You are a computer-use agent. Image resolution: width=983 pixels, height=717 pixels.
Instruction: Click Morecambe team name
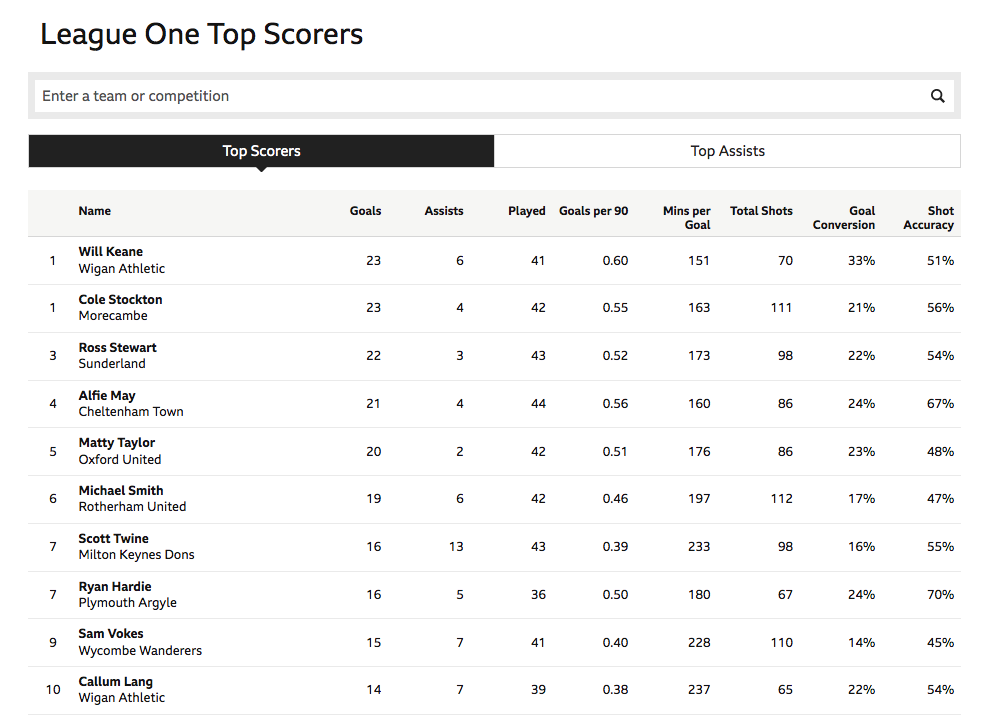click(x=113, y=316)
